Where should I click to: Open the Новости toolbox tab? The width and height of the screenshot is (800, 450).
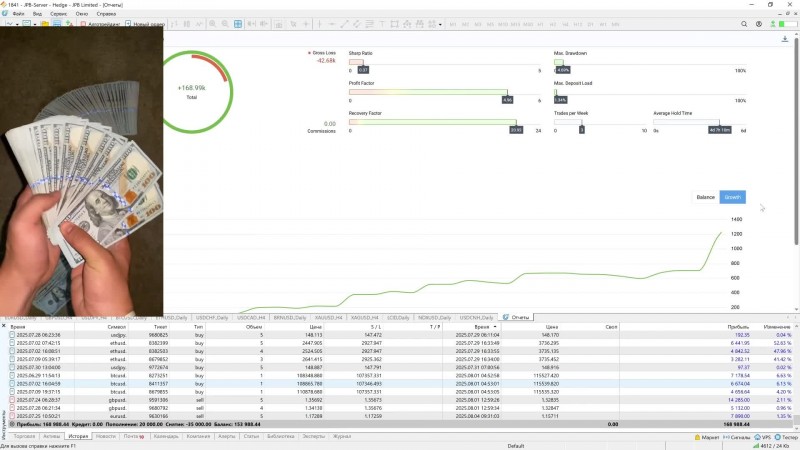(106, 436)
